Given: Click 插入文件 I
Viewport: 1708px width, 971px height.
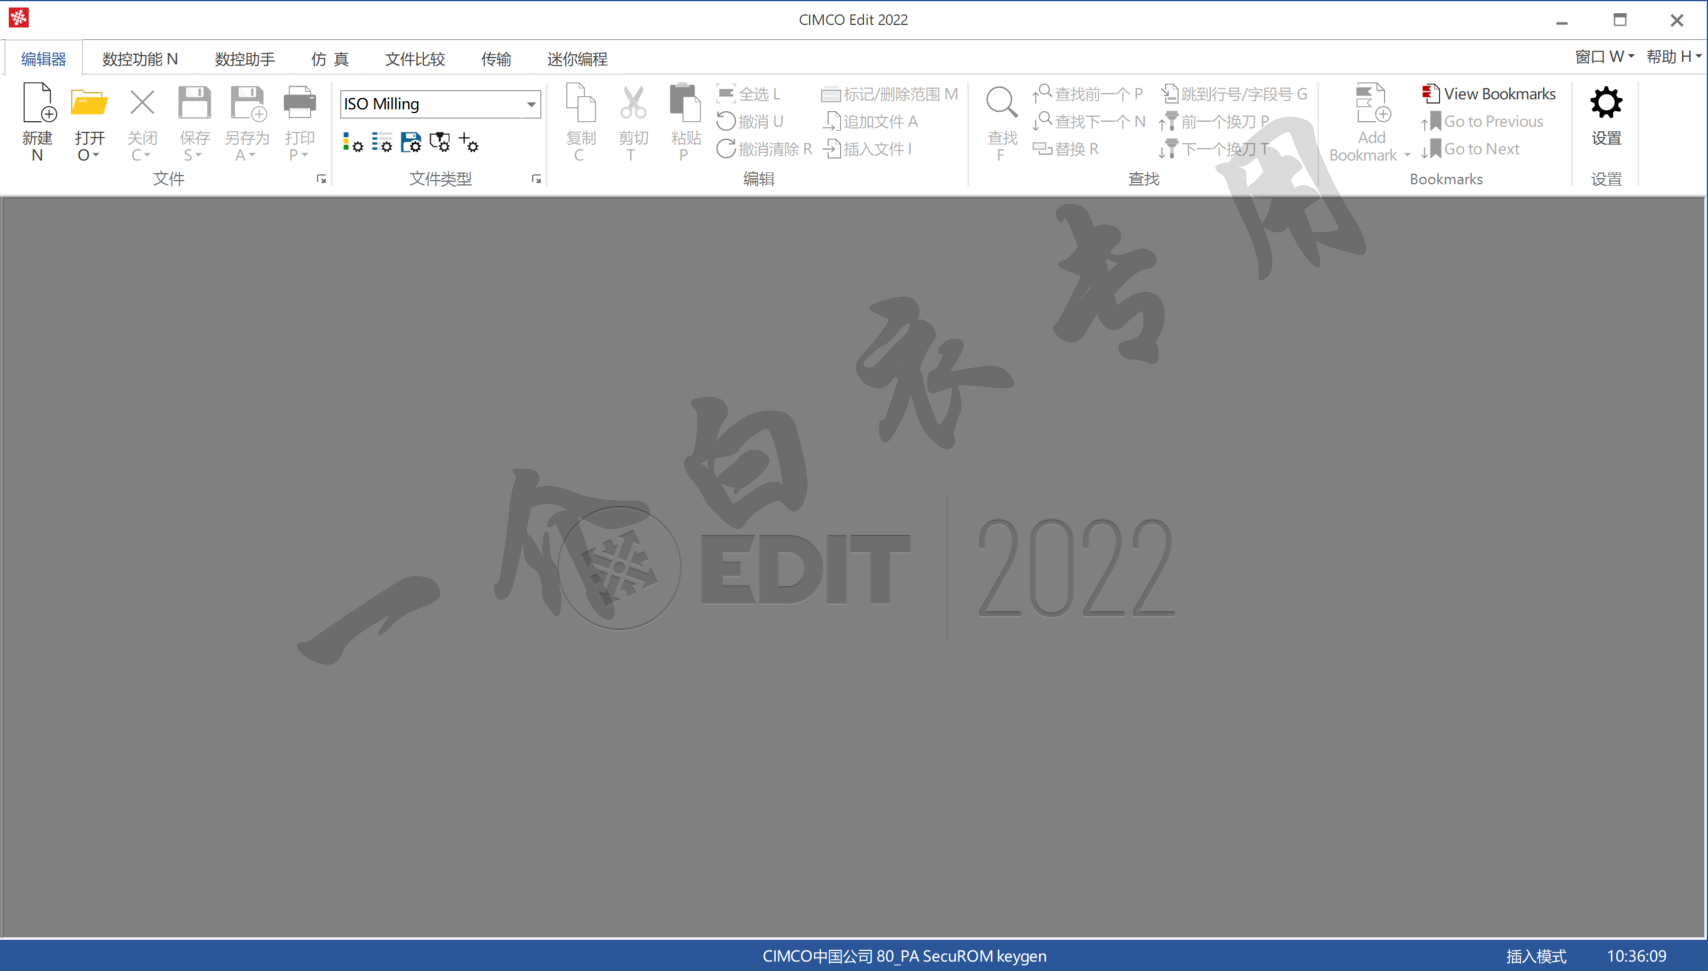Looking at the screenshot, I should [867, 149].
